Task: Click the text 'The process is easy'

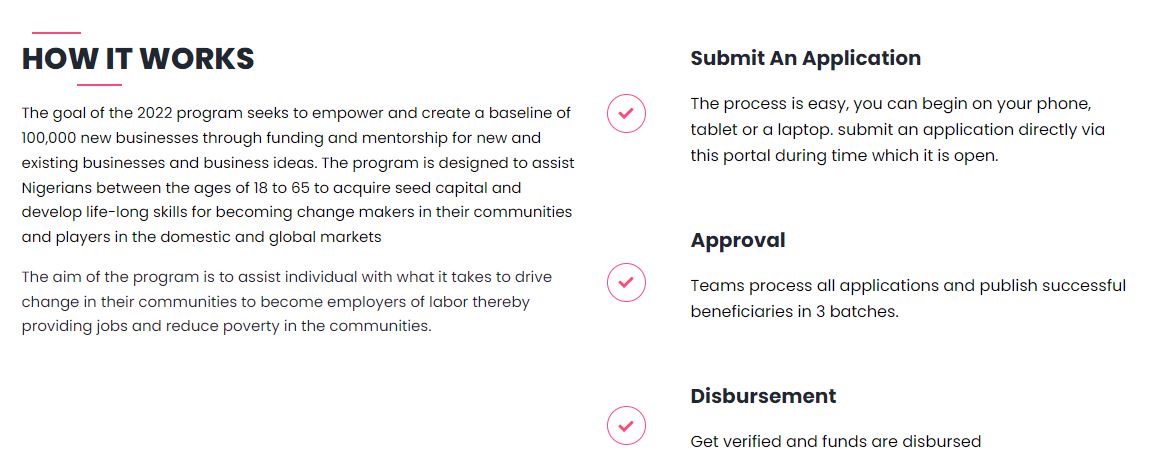Action: [x=761, y=104]
